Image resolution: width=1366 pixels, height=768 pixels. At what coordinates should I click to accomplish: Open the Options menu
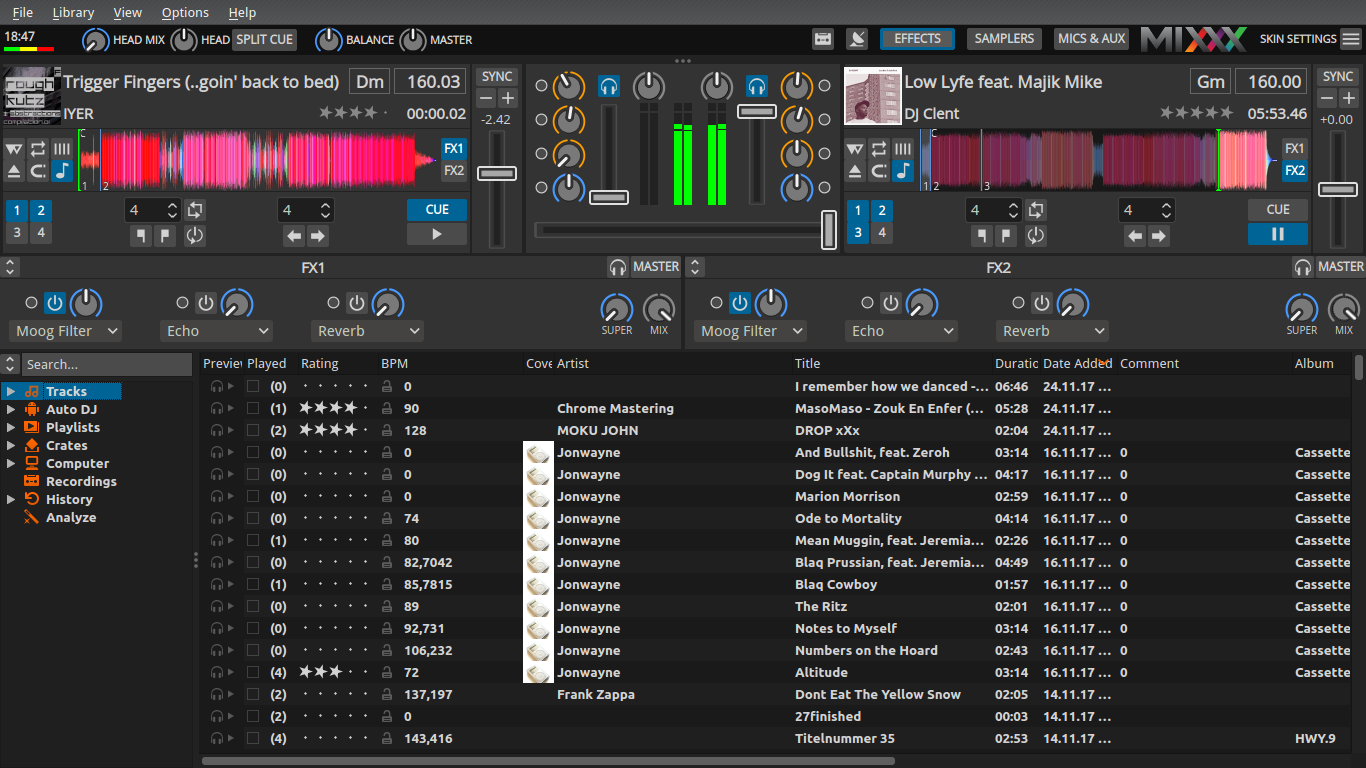pos(185,12)
